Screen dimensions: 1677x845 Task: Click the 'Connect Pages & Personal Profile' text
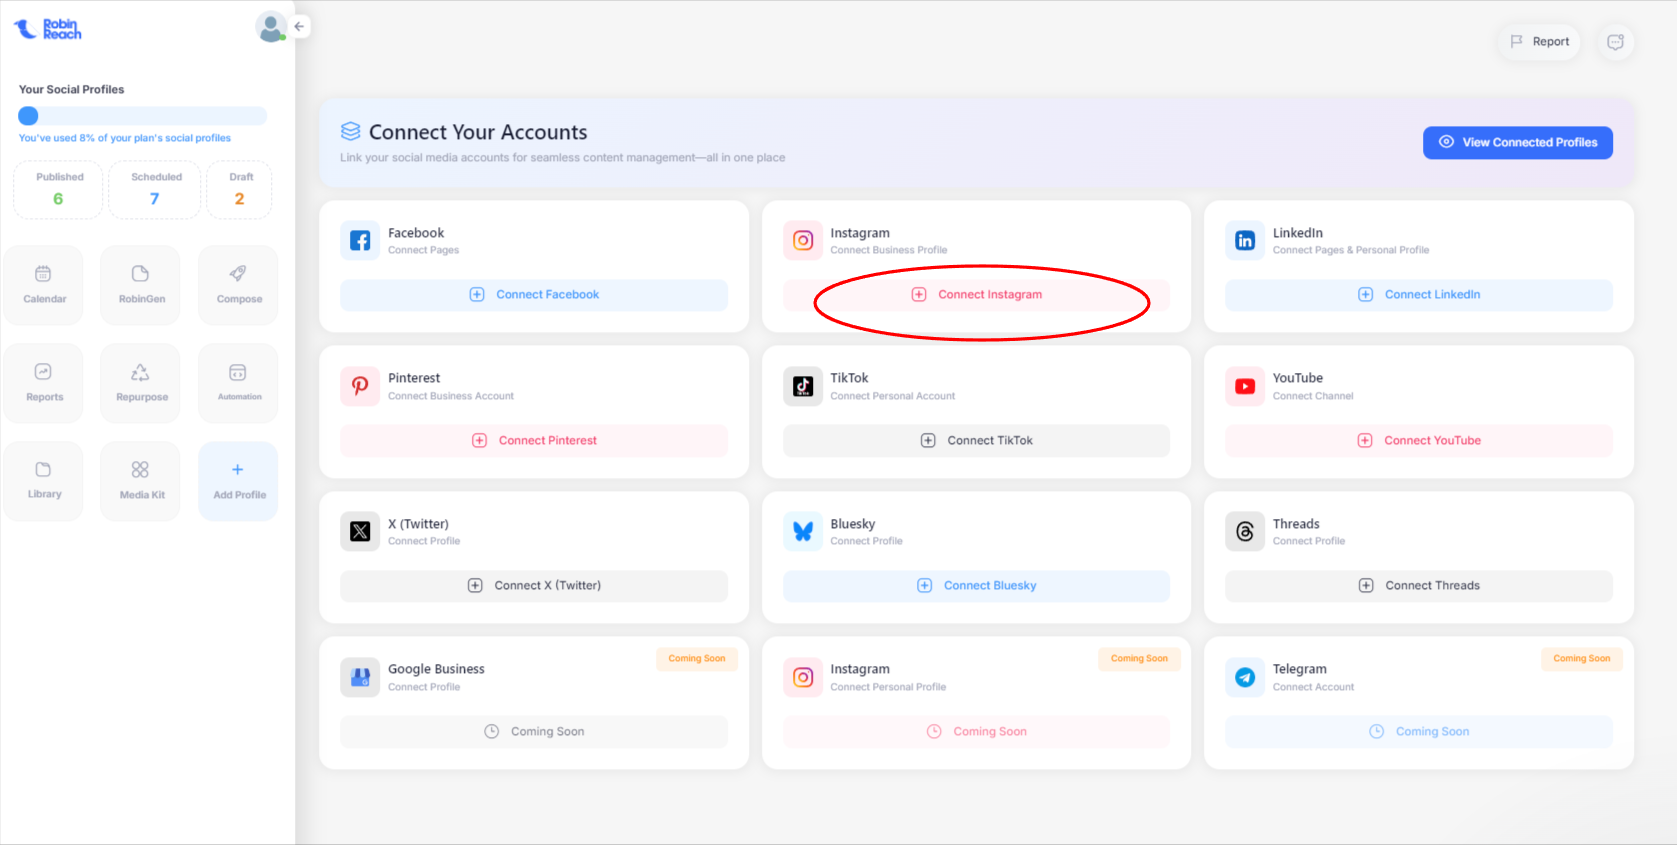tap(1351, 250)
